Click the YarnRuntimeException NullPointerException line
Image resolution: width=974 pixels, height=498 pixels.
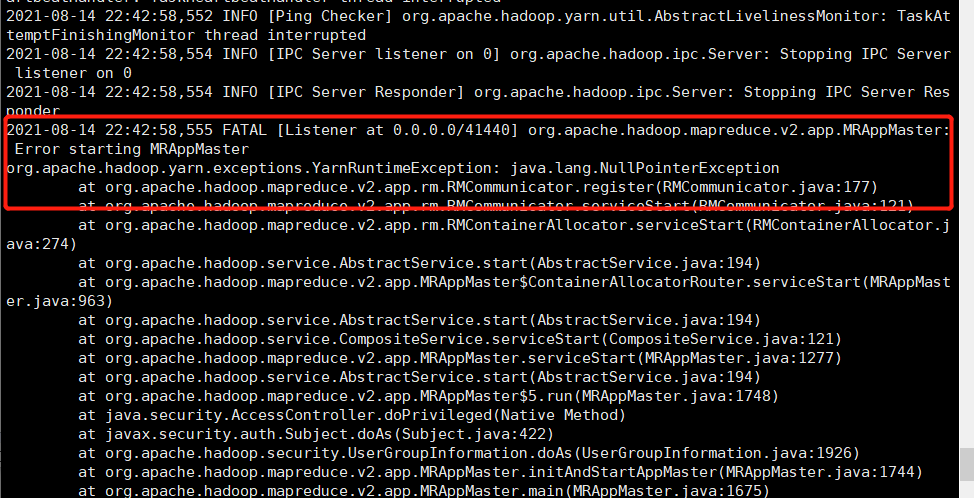pos(393,168)
